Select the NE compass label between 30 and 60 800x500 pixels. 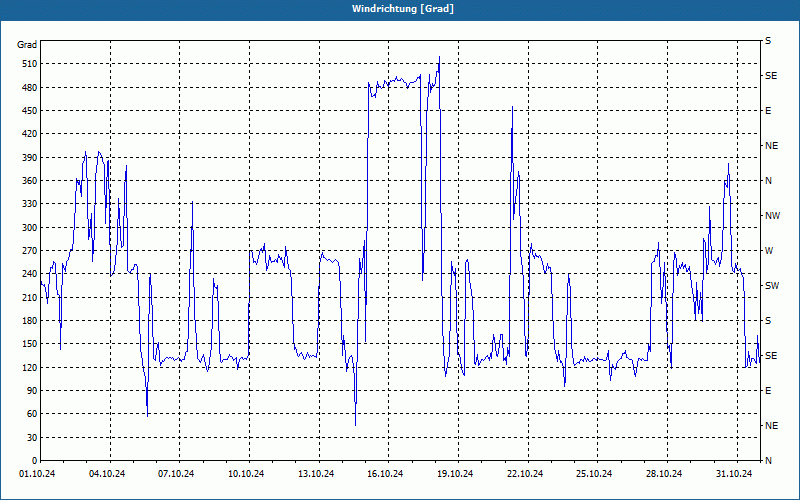pos(771,426)
